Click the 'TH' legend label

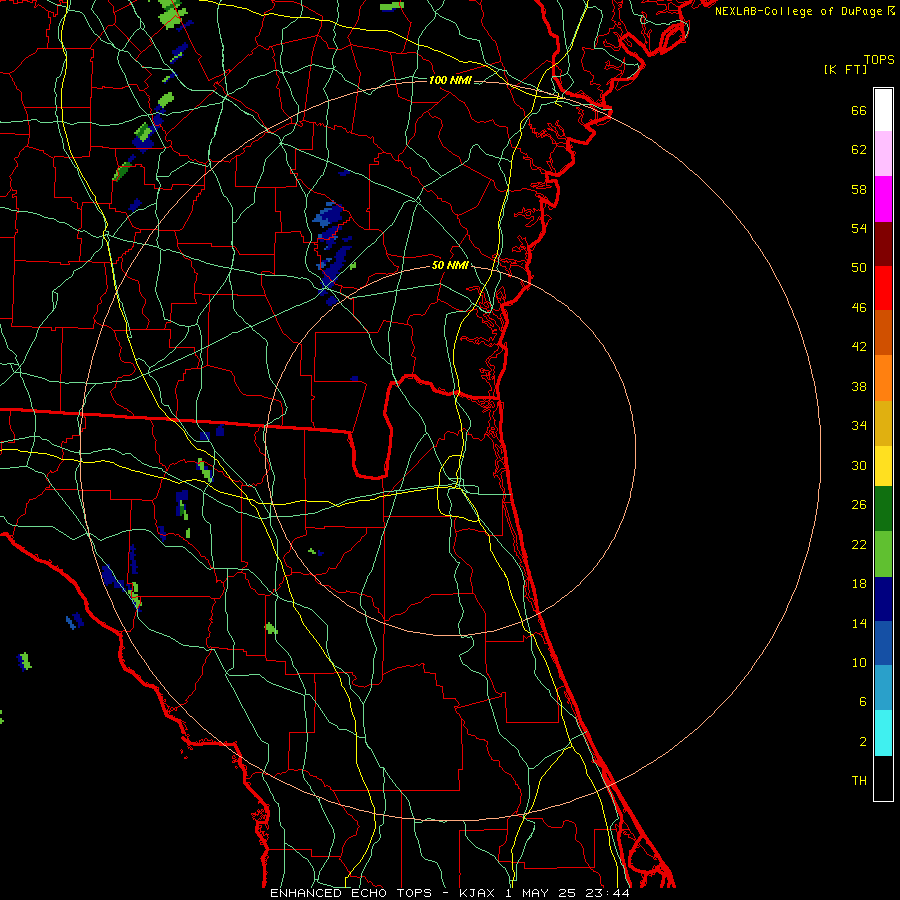(x=859, y=781)
